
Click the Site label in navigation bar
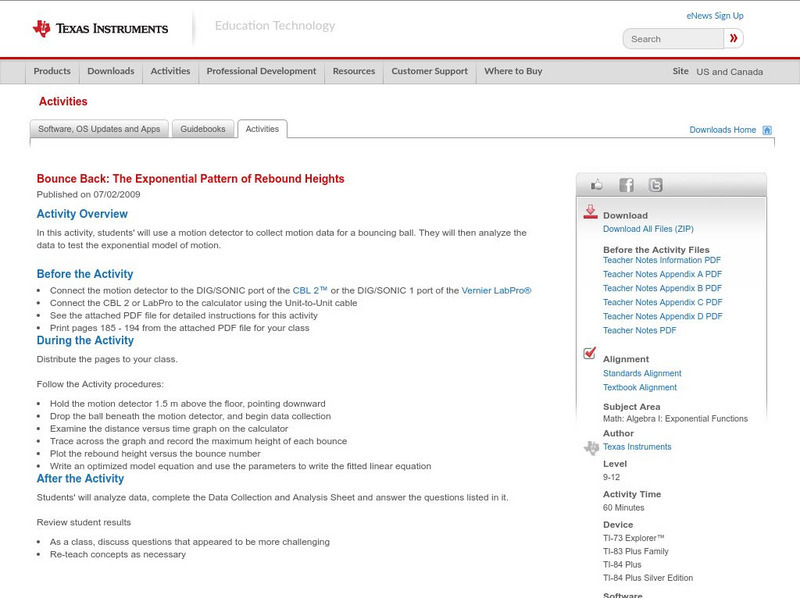(x=681, y=71)
